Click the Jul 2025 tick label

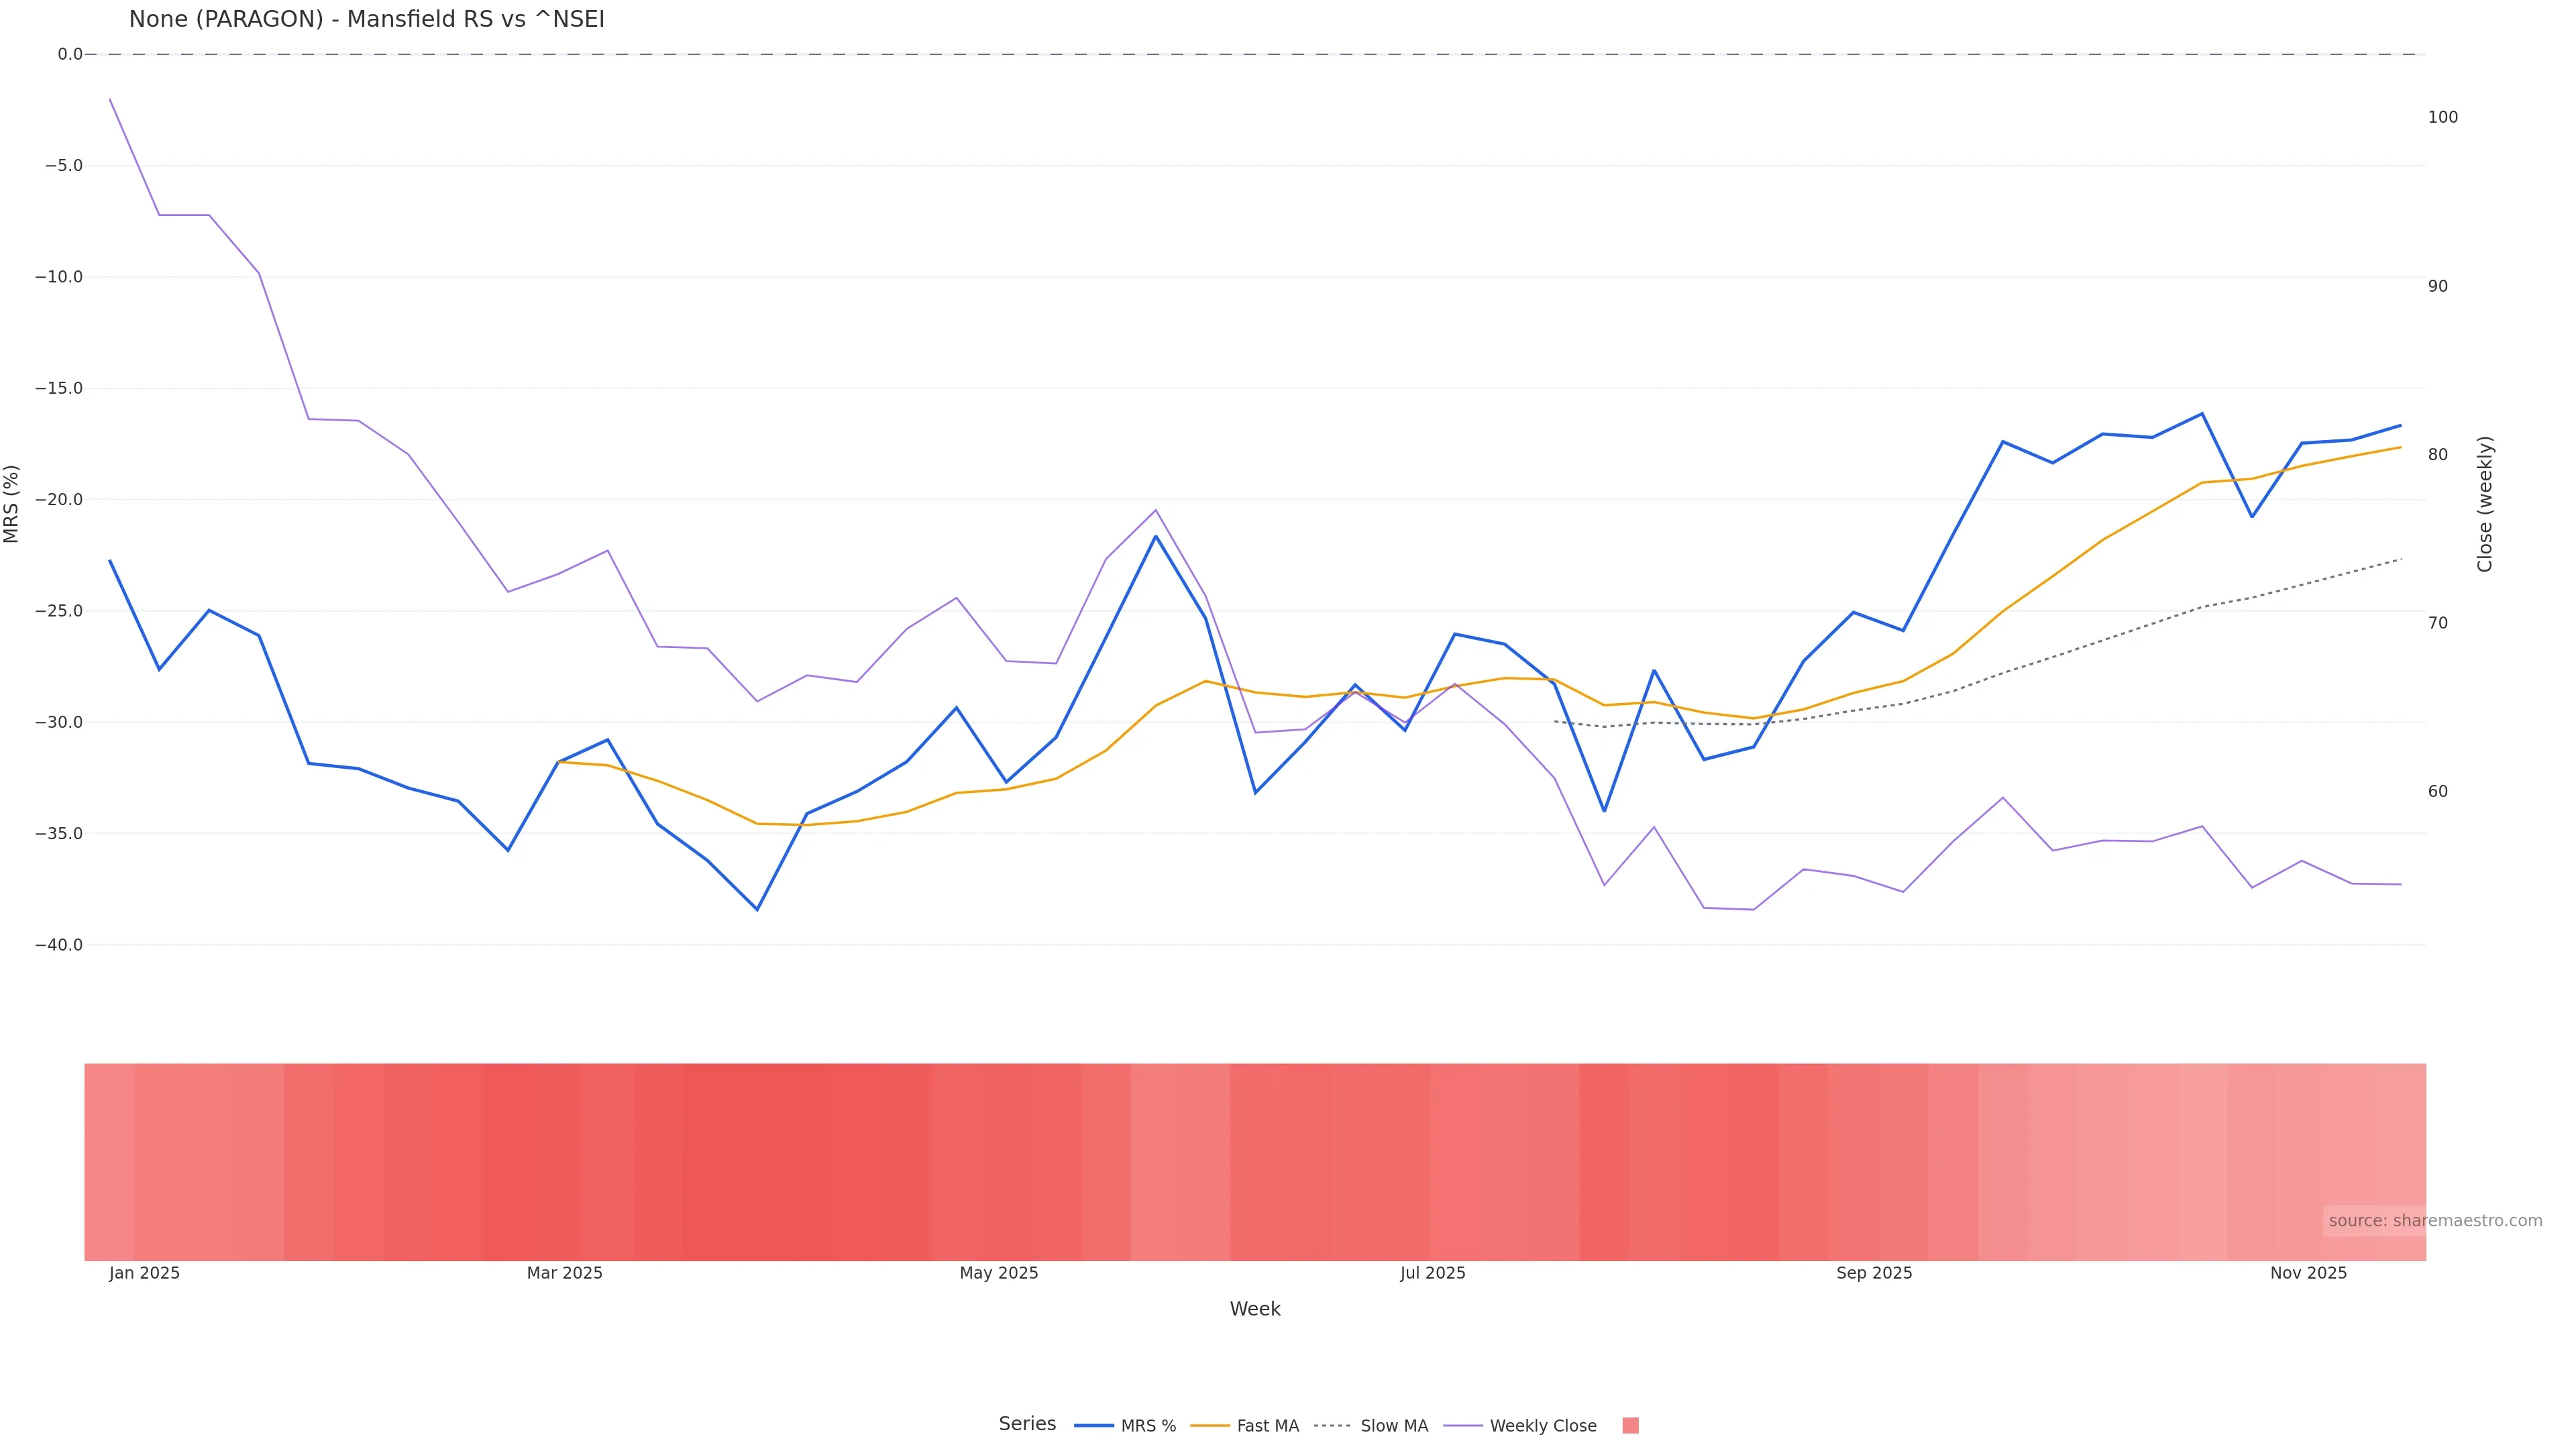pos(1432,1273)
